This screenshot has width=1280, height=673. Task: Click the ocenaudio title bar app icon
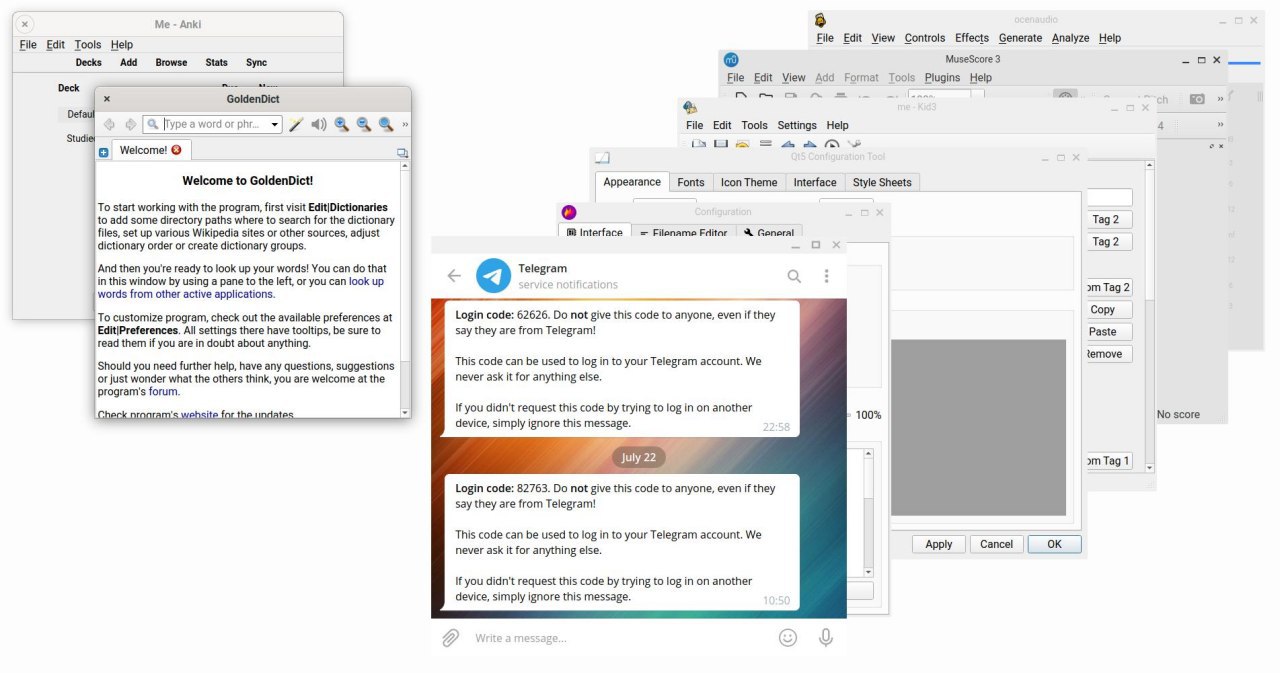click(x=821, y=19)
